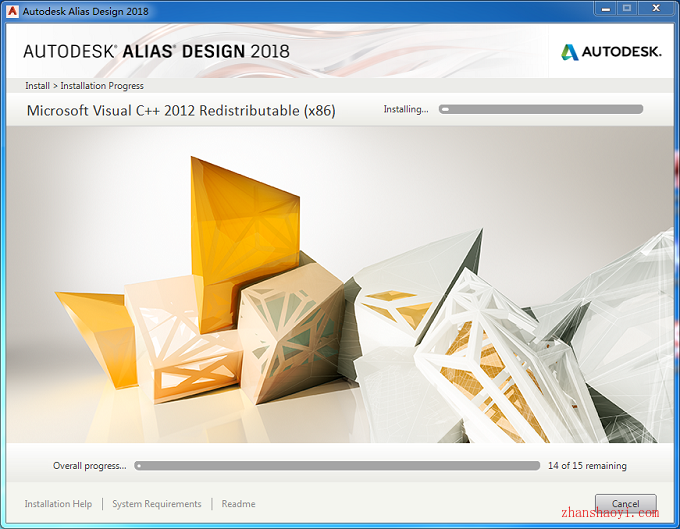Click the "Overall progress..." label
Viewport: 680px width, 529px height.
[90, 466]
